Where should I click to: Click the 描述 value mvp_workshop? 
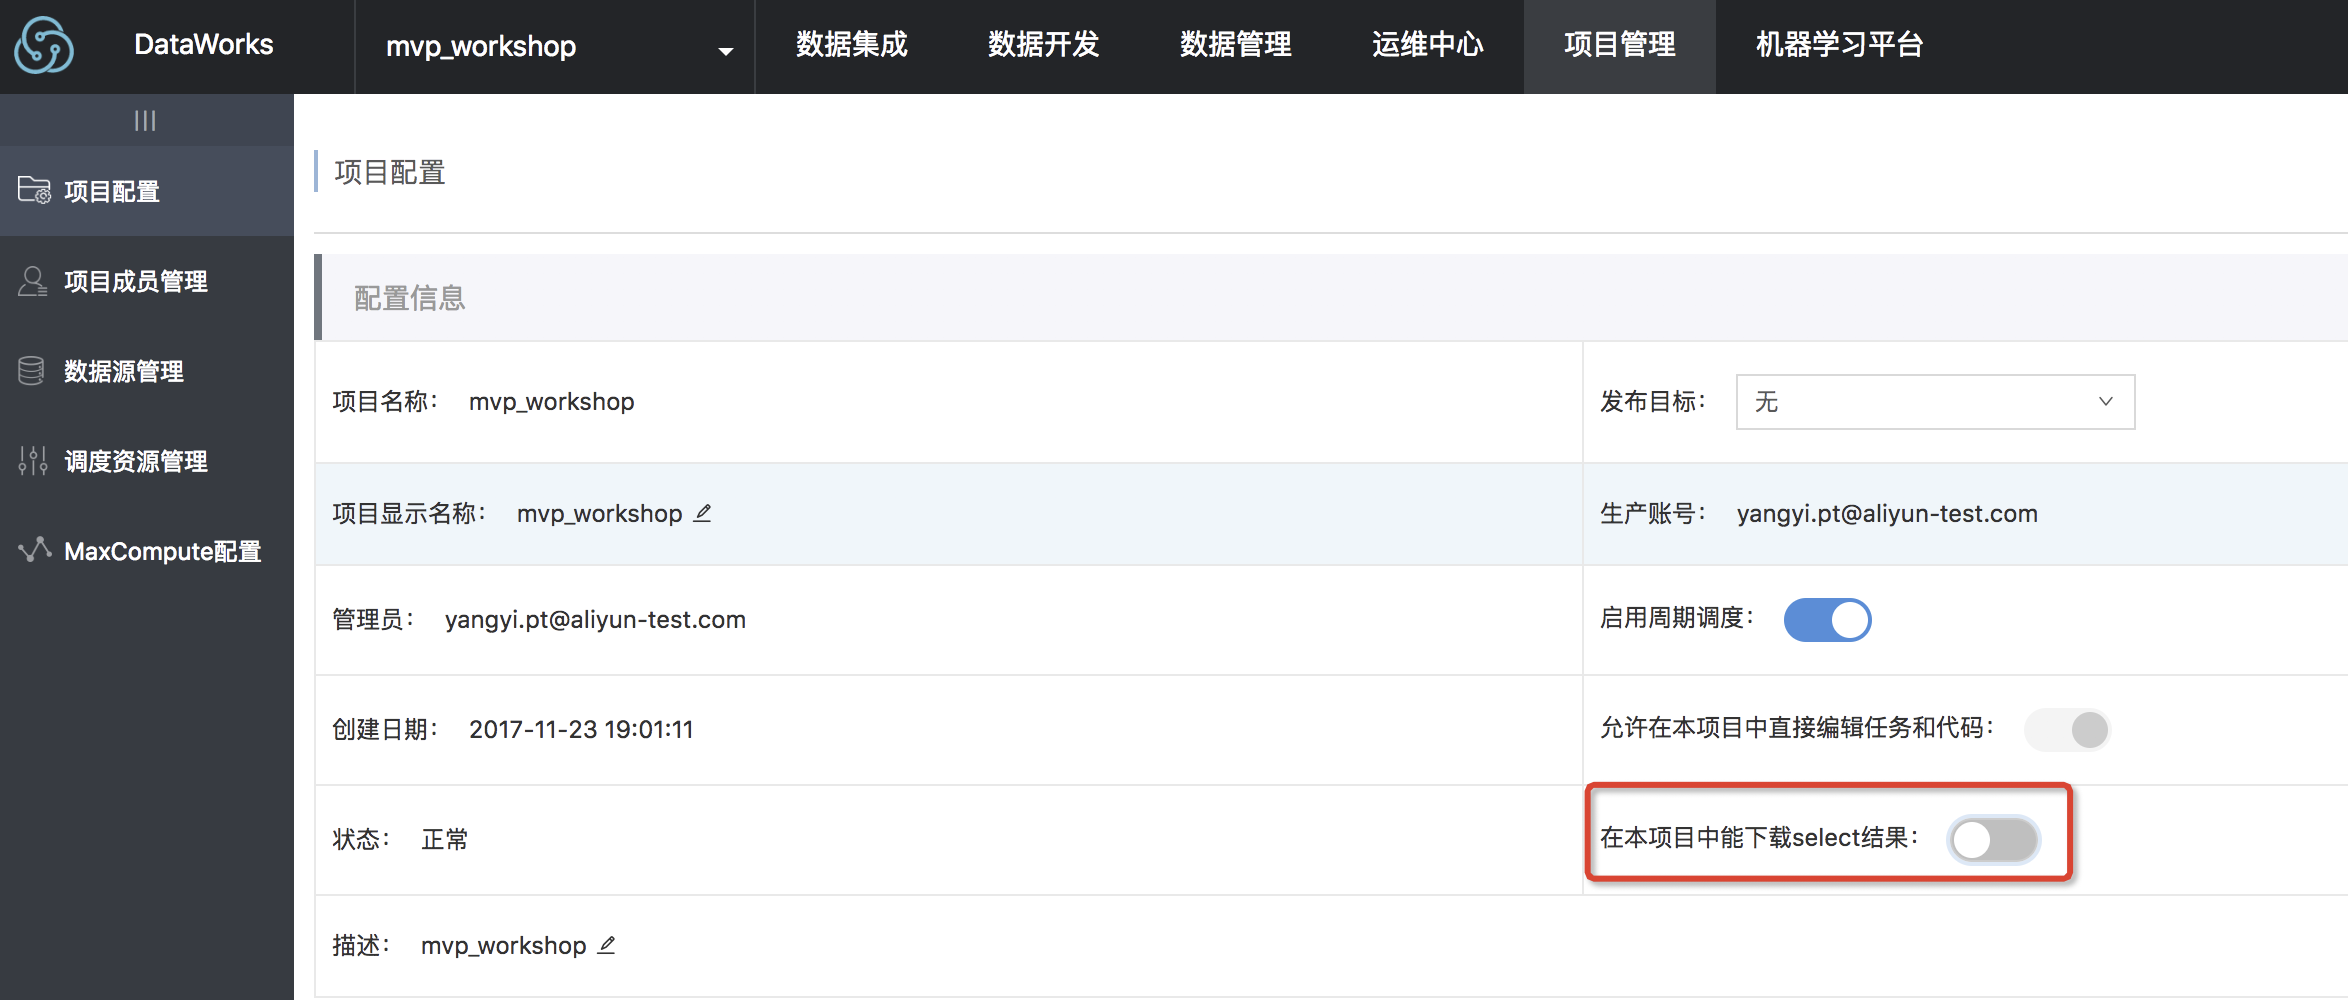pyautogui.click(x=503, y=946)
